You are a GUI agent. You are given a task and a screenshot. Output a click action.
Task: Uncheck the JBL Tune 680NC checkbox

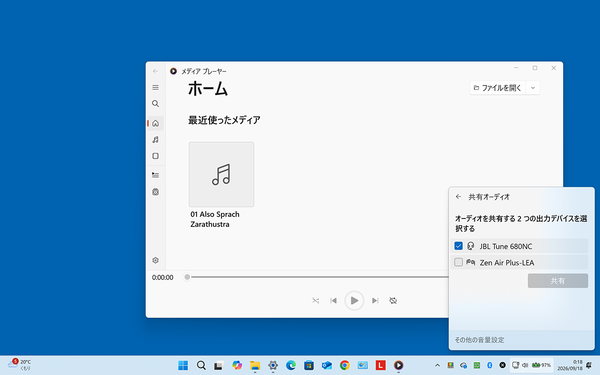458,246
